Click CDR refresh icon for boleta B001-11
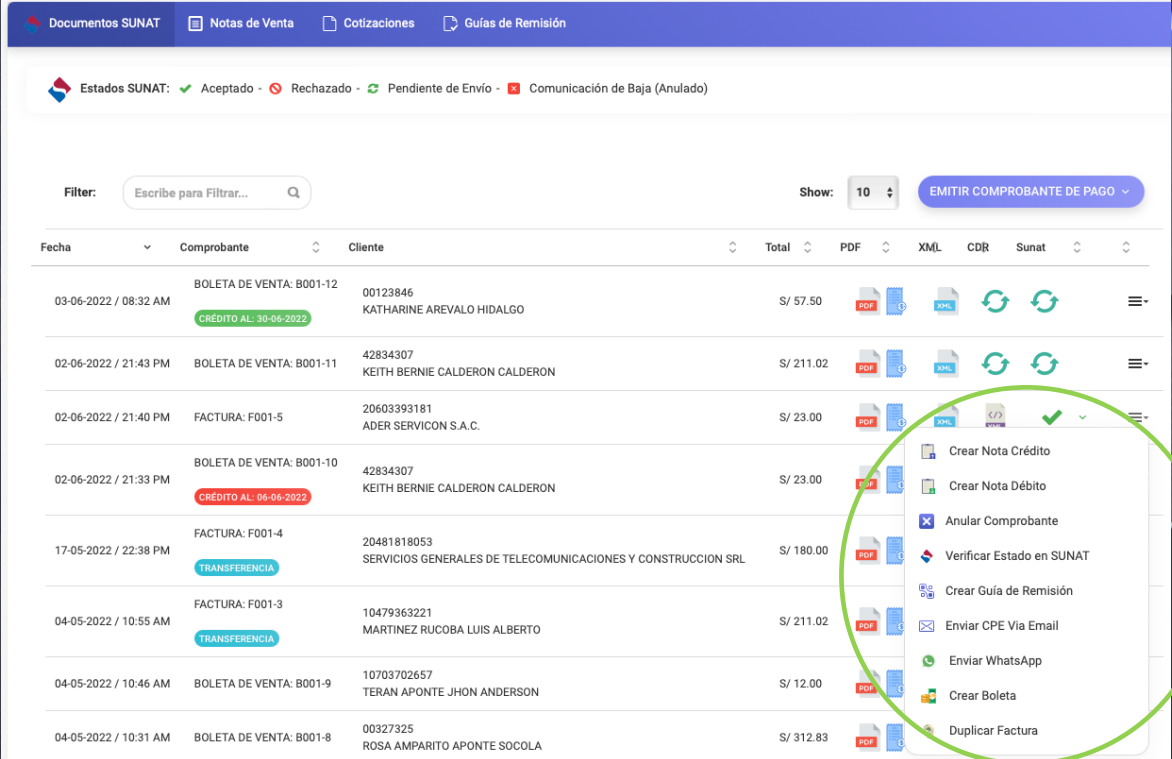Viewport: 1172px width, 759px height. 994,363
